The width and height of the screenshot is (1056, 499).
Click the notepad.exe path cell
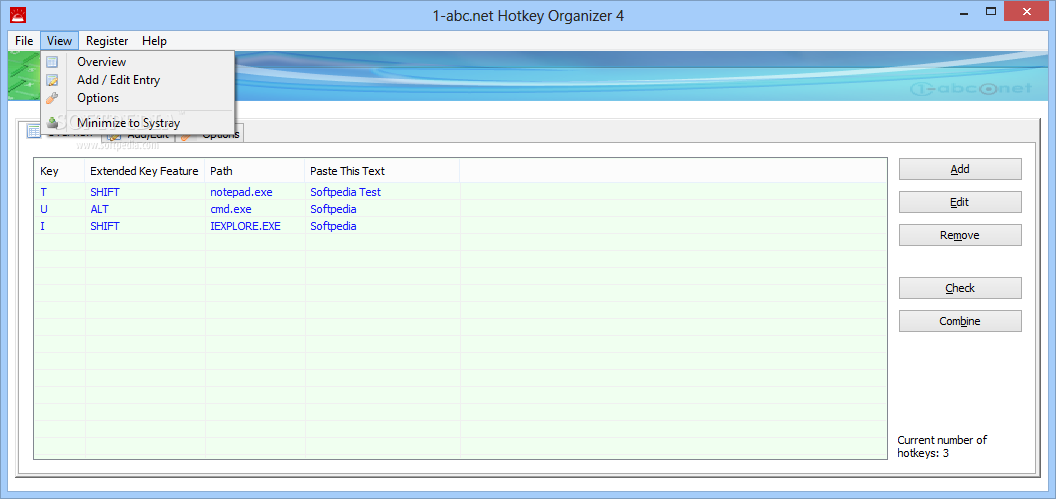click(241, 192)
